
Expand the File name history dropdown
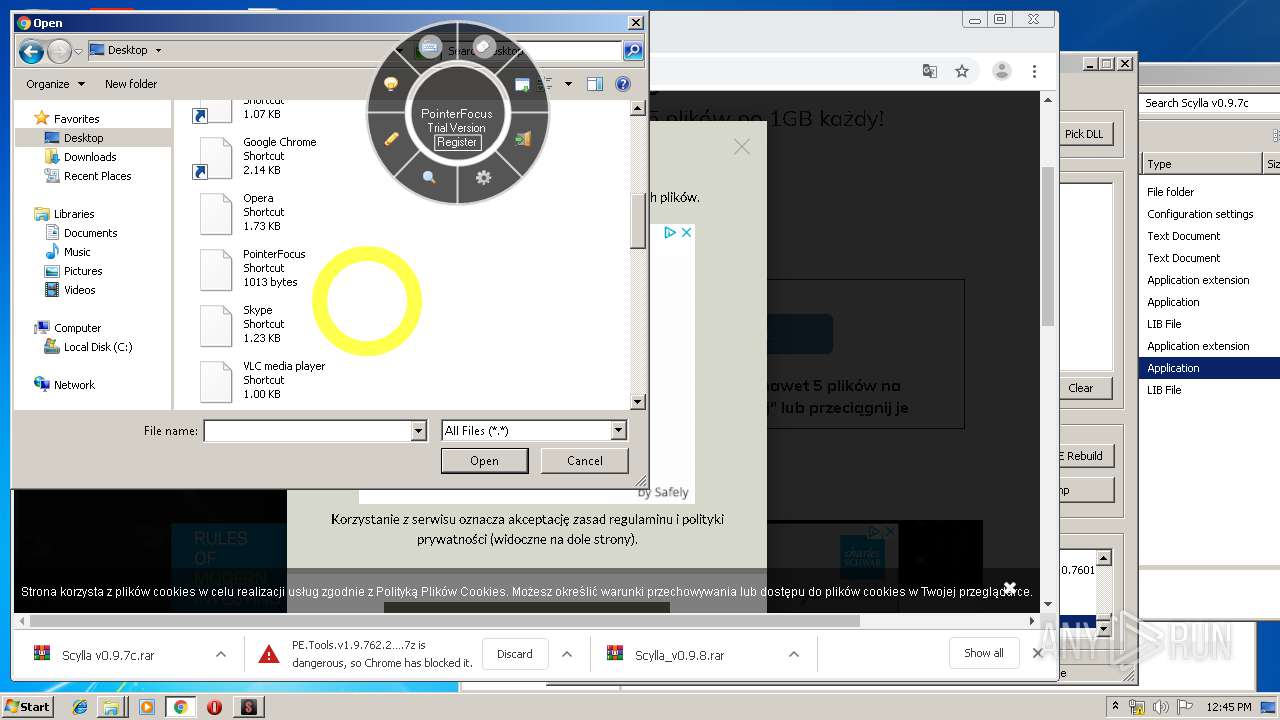coord(419,431)
